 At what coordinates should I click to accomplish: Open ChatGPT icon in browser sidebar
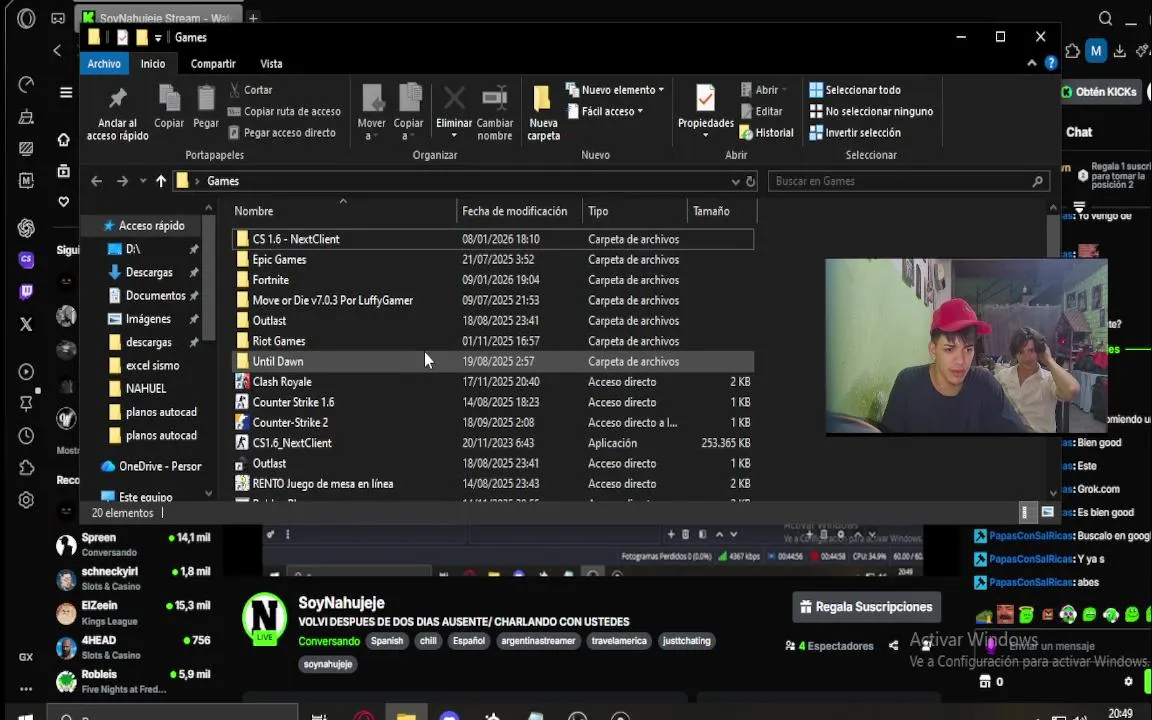click(x=26, y=228)
